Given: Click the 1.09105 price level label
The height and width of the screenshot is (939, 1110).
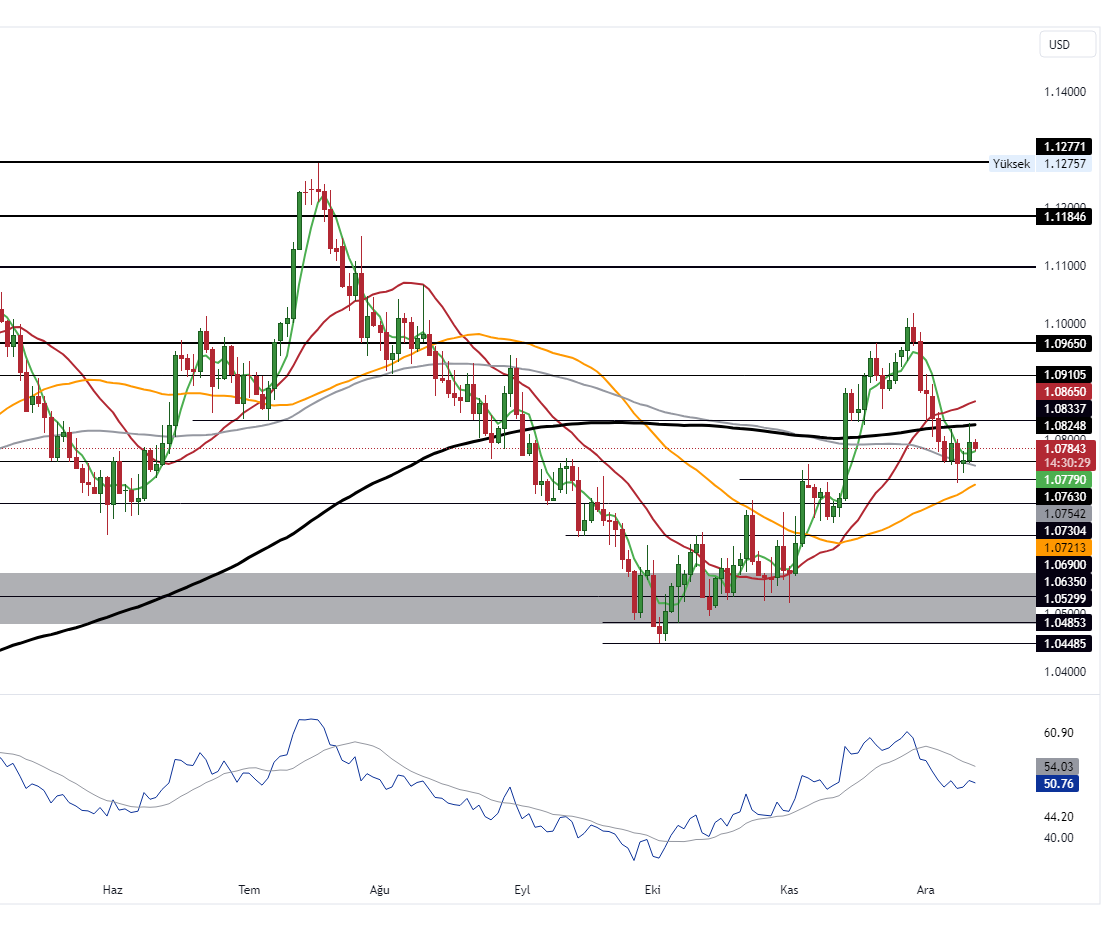Looking at the screenshot, I should pyautogui.click(x=1066, y=375).
